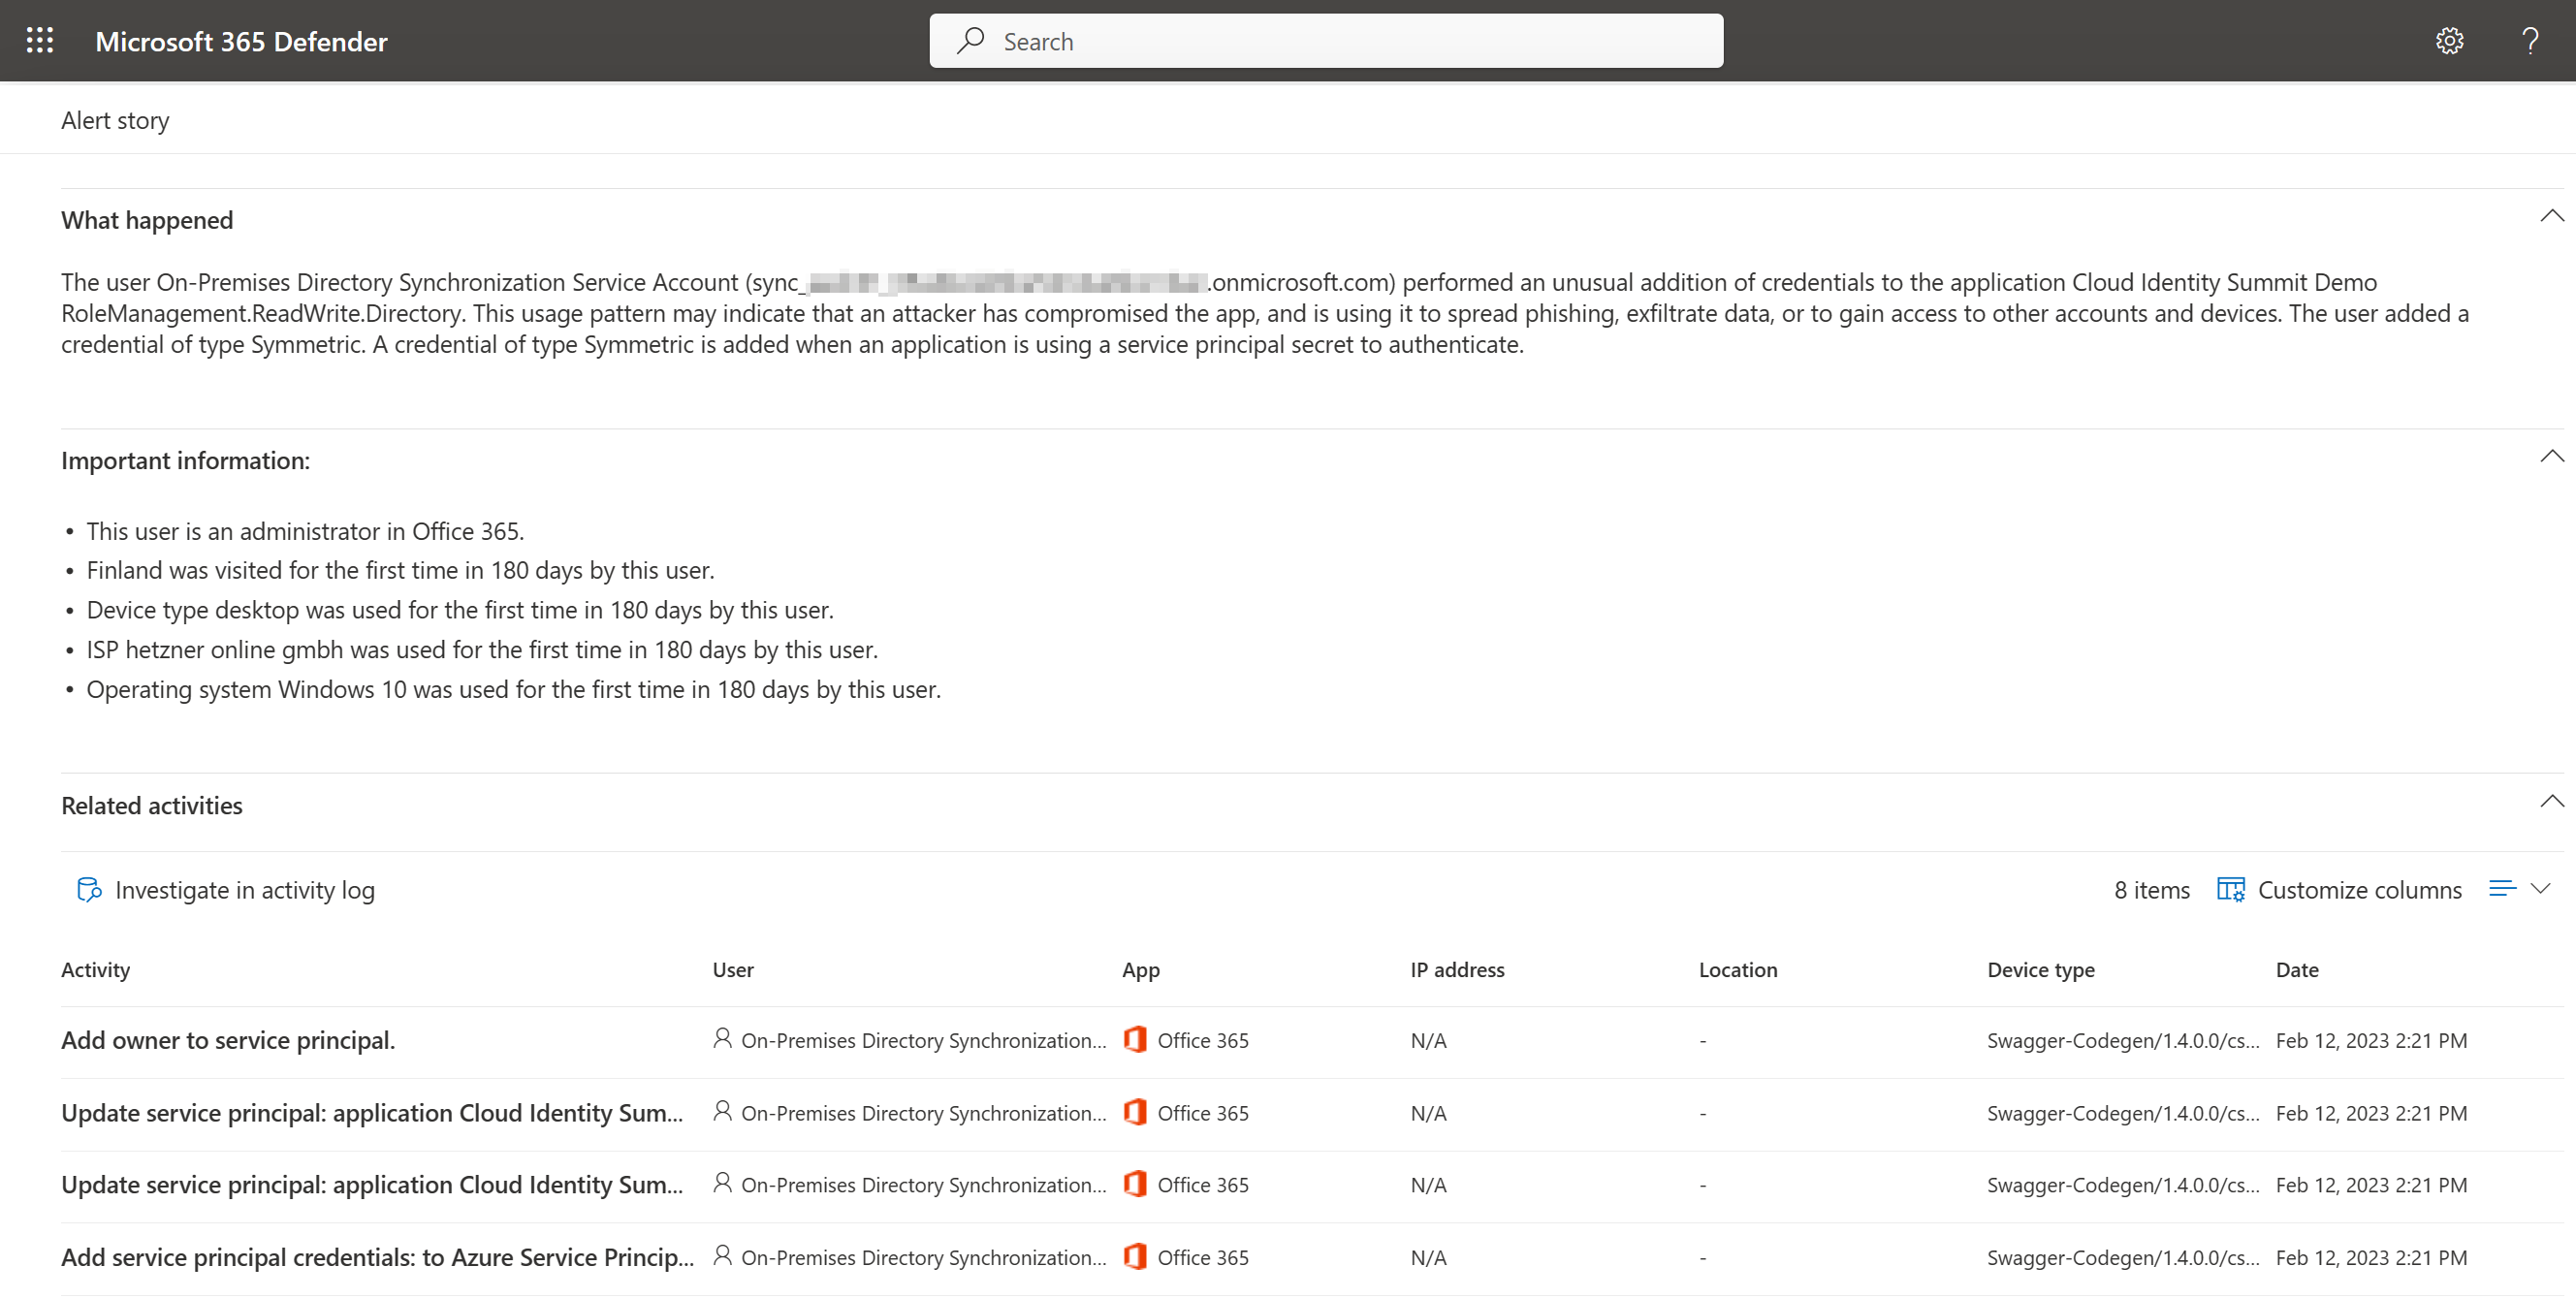Click the activity log investigate icon
2576x1298 pixels.
(x=89, y=890)
